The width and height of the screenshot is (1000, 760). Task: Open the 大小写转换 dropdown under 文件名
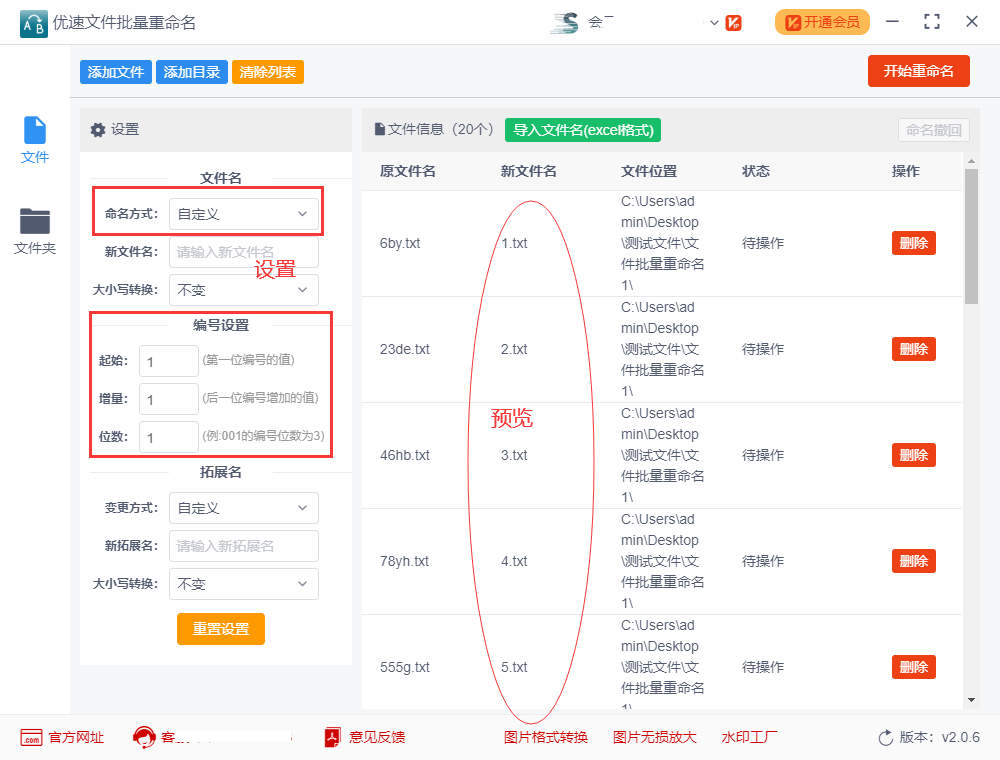coord(243,290)
